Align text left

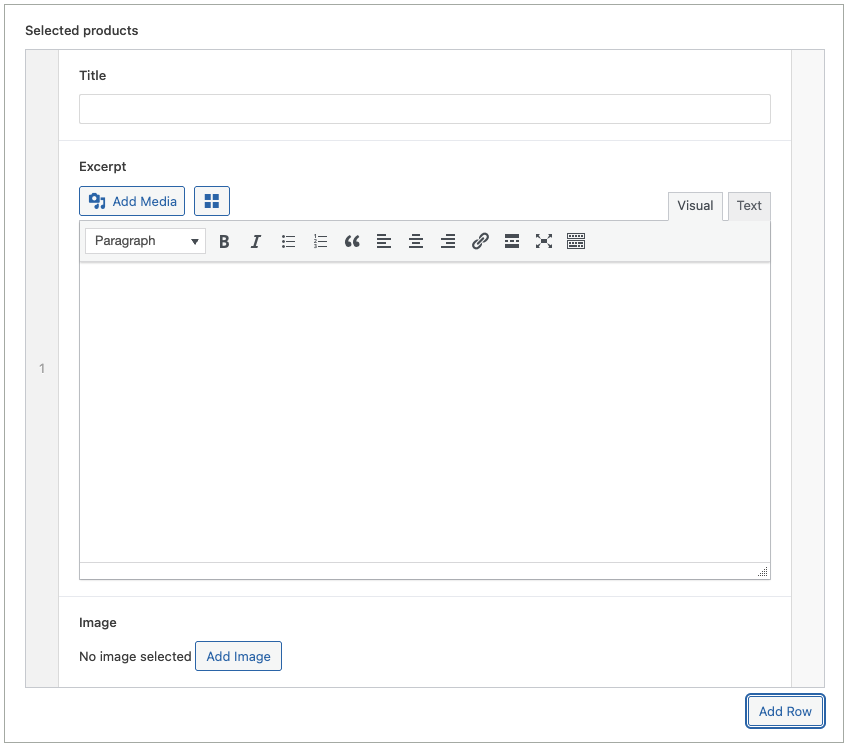tap(384, 241)
